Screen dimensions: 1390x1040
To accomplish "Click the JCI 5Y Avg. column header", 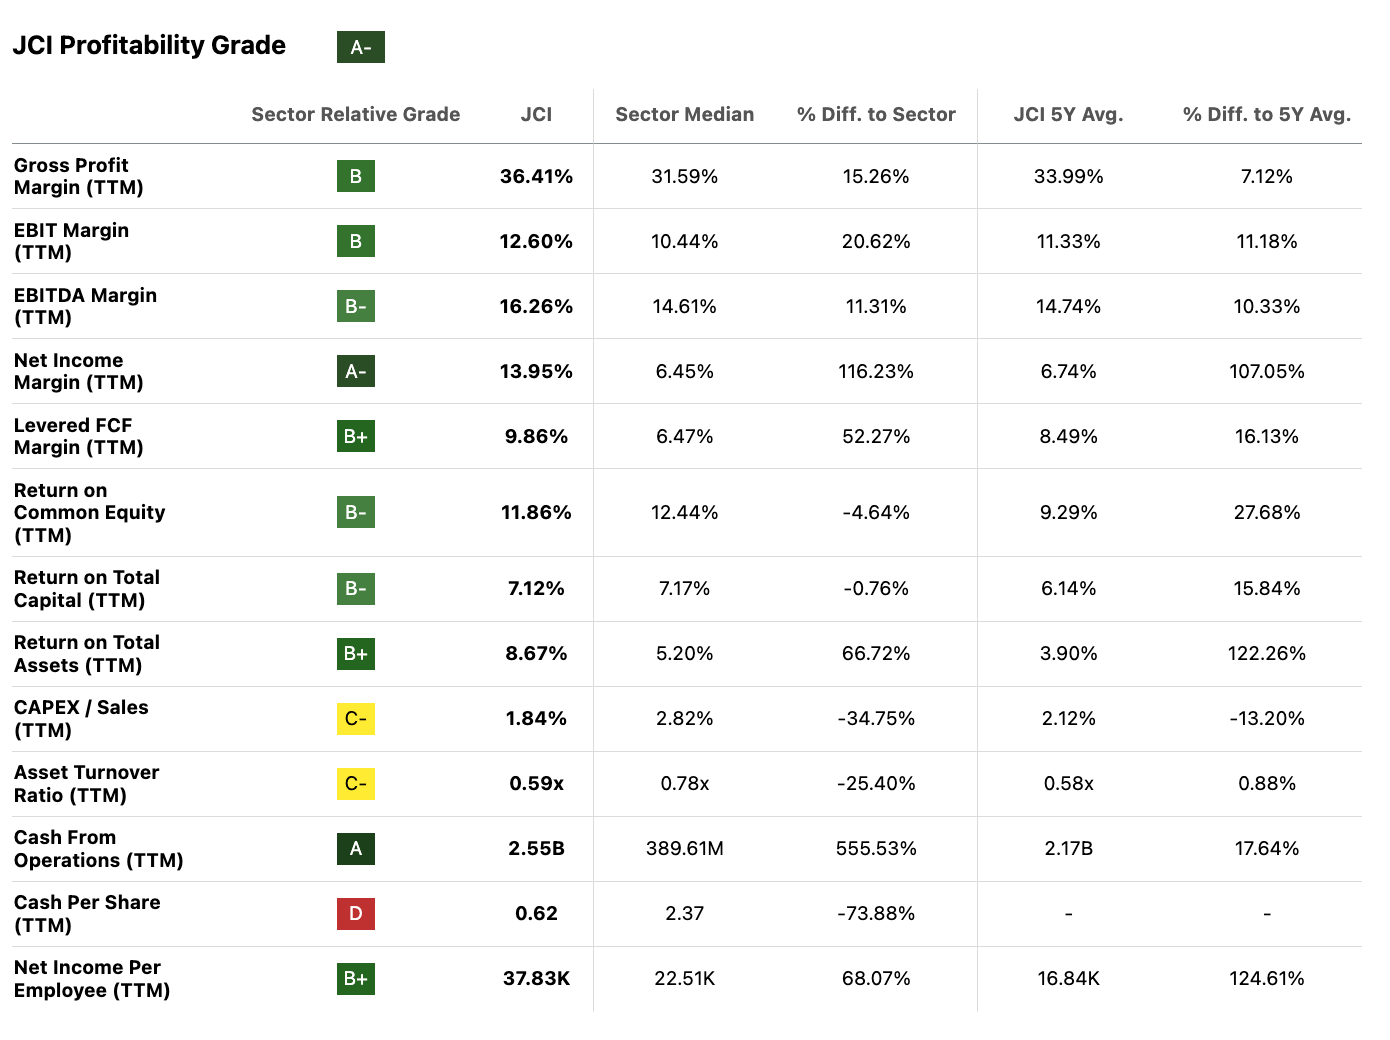I will click(x=1068, y=115).
